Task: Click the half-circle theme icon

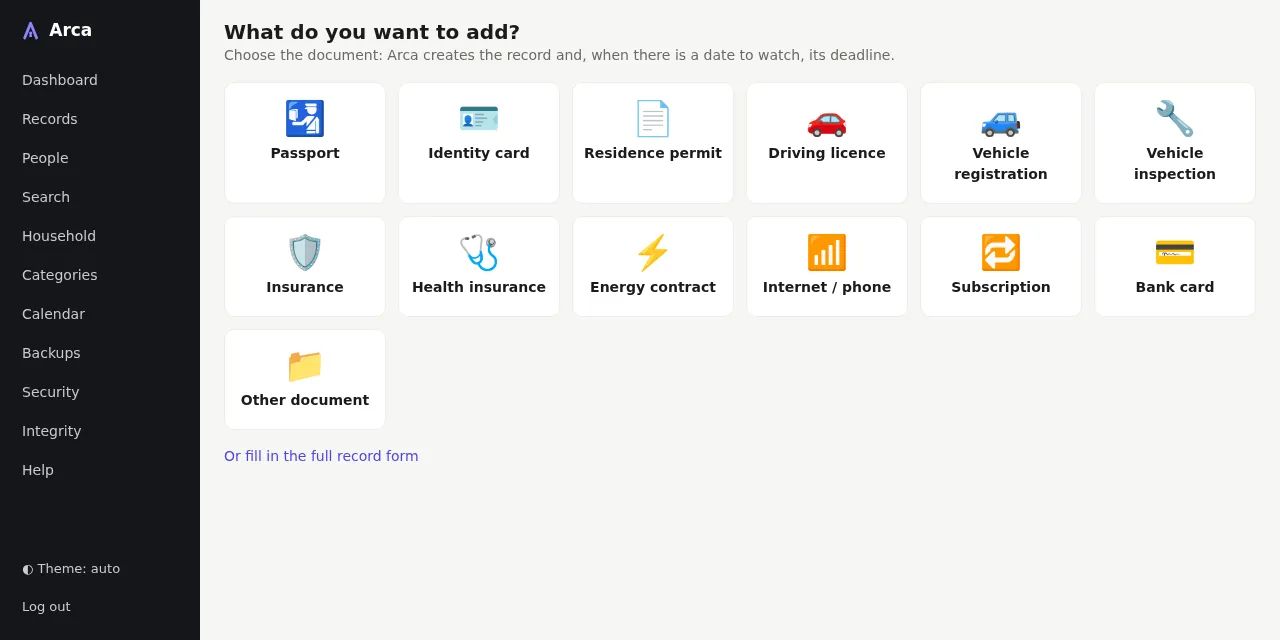Action: [x=28, y=569]
